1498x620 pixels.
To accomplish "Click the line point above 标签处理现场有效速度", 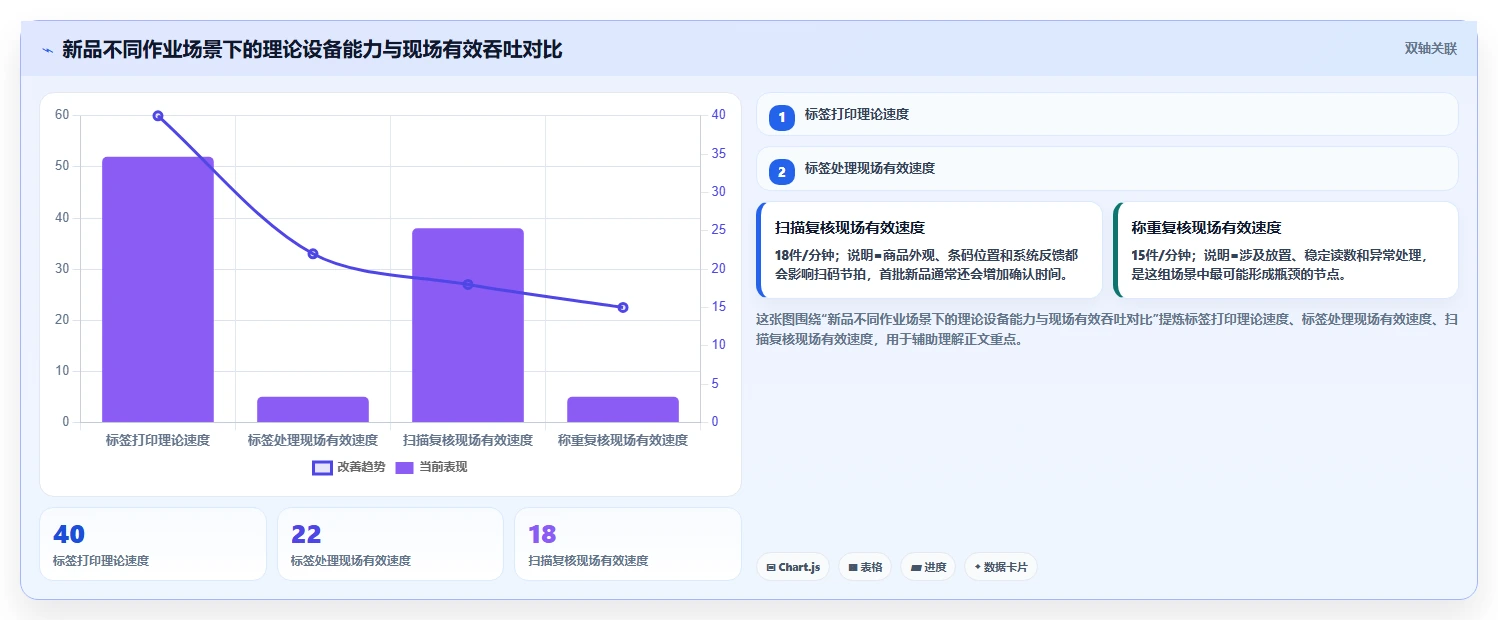I will click(x=313, y=254).
